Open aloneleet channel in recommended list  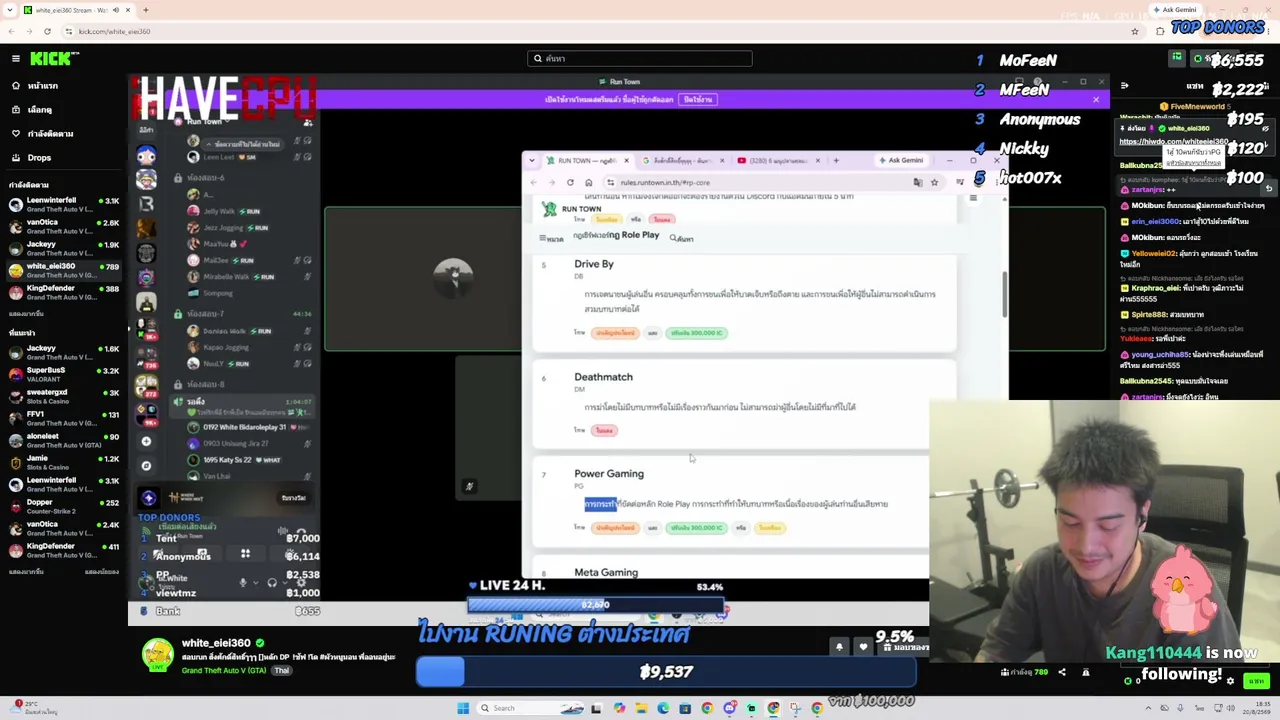tap(62, 440)
